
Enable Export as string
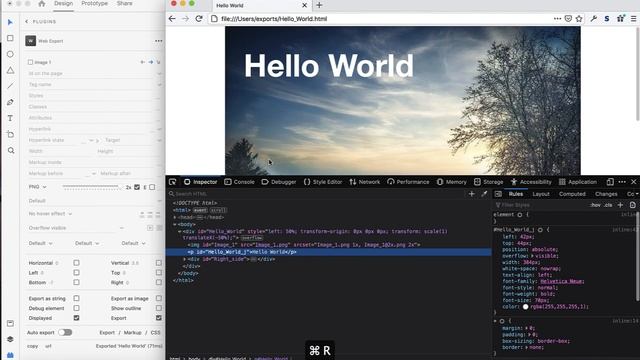(x=76, y=298)
